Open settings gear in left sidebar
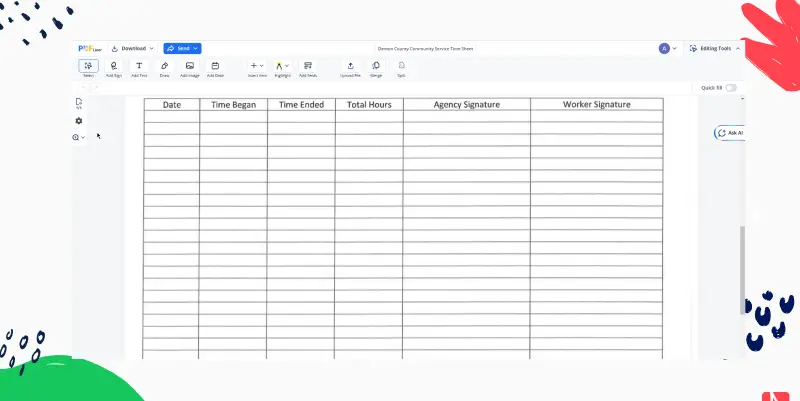Image resolution: width=800 pixels, height=401 pixels. pos(79,121)
